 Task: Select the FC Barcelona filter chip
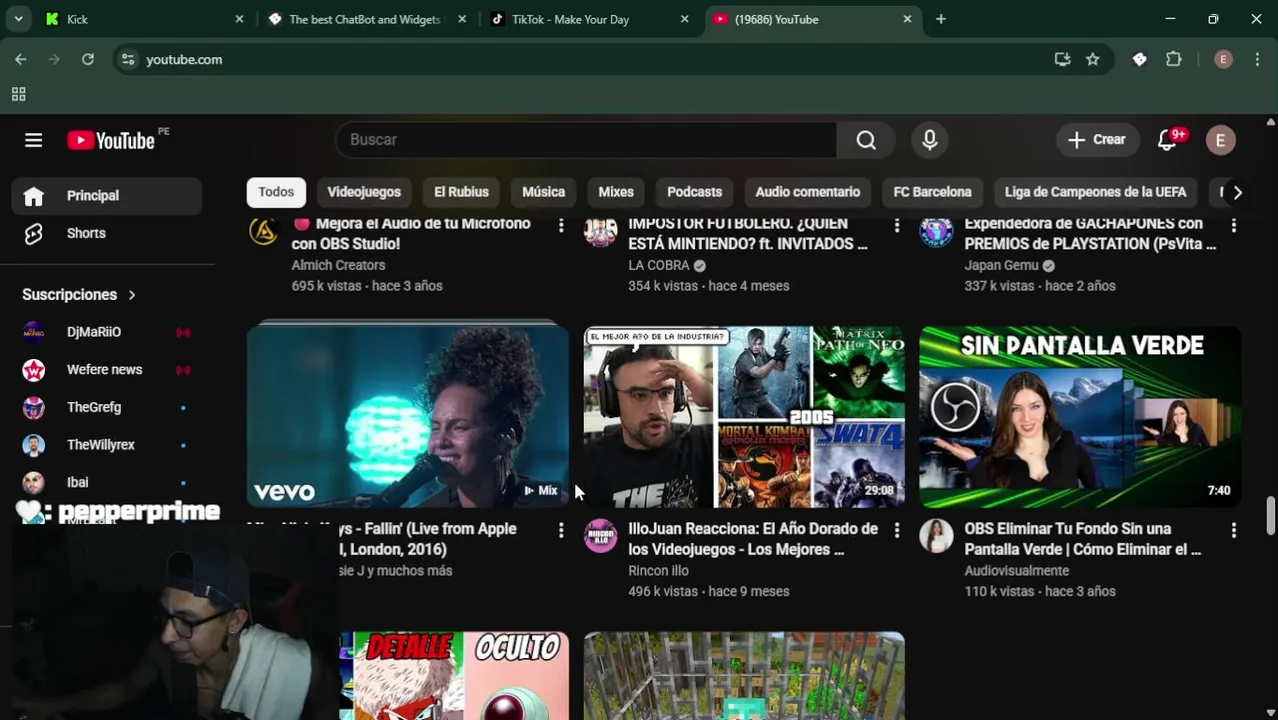point(932,192)
